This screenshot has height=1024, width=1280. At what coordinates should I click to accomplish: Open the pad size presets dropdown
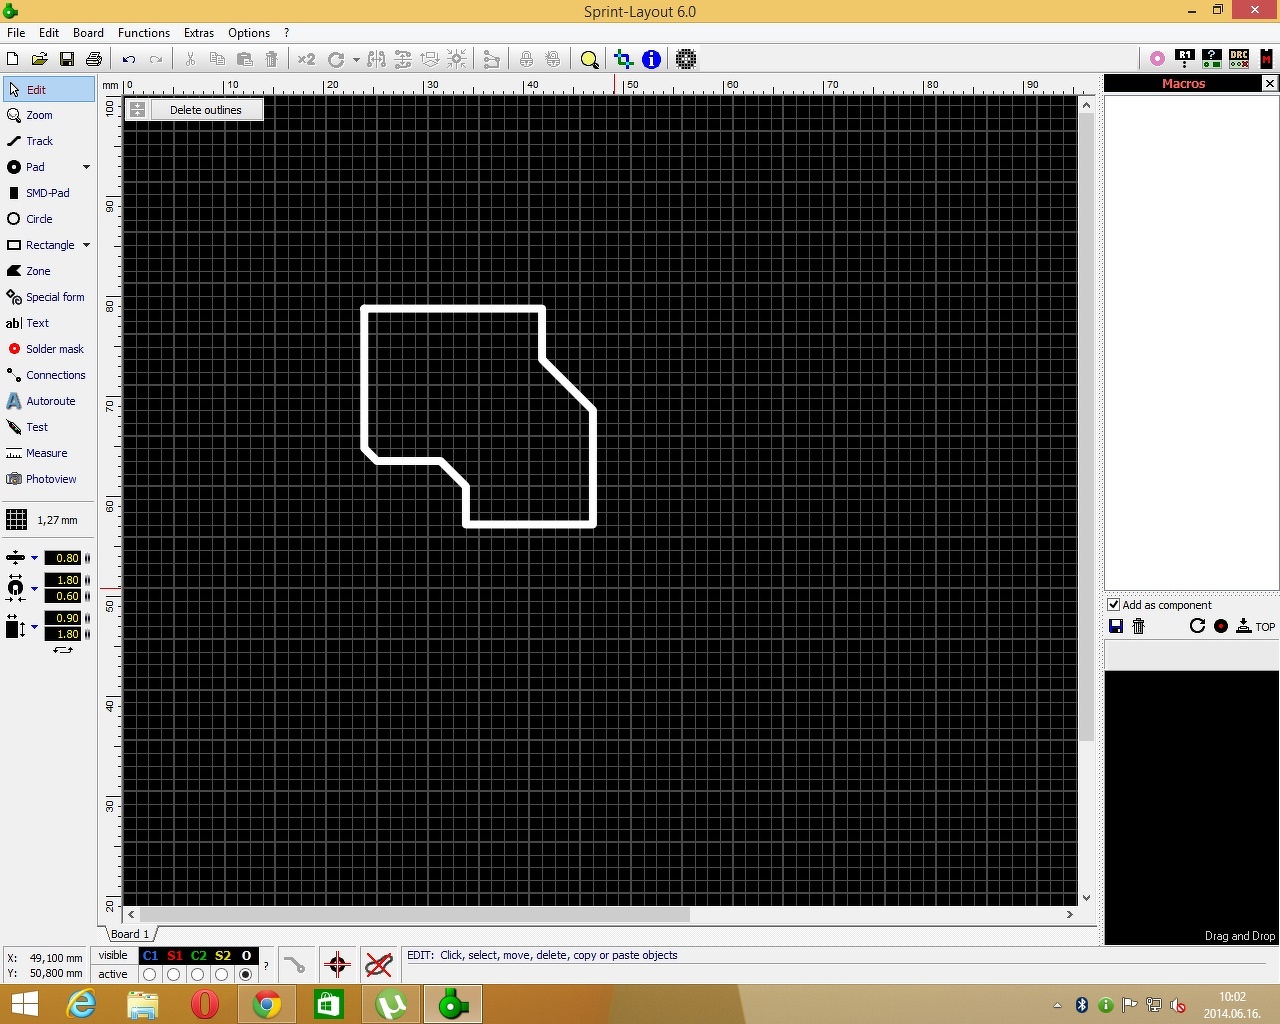point(34,588)
